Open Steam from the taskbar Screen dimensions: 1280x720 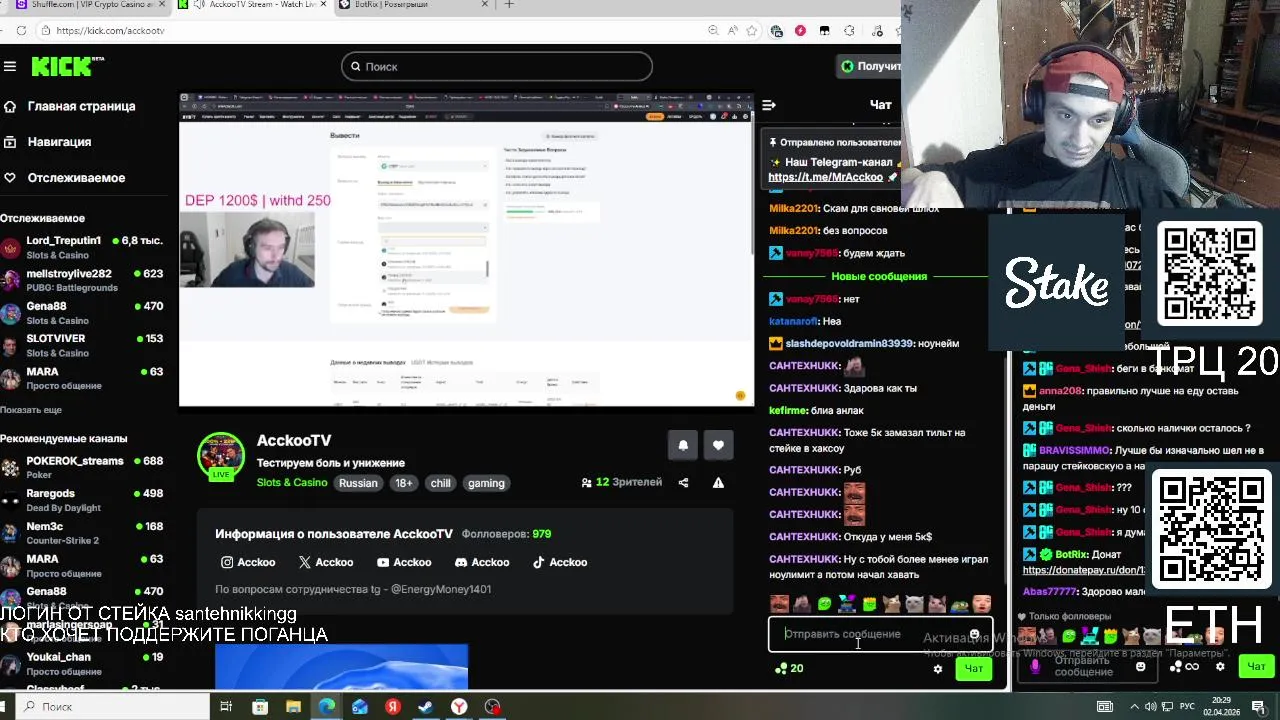[x=426, y=707]
